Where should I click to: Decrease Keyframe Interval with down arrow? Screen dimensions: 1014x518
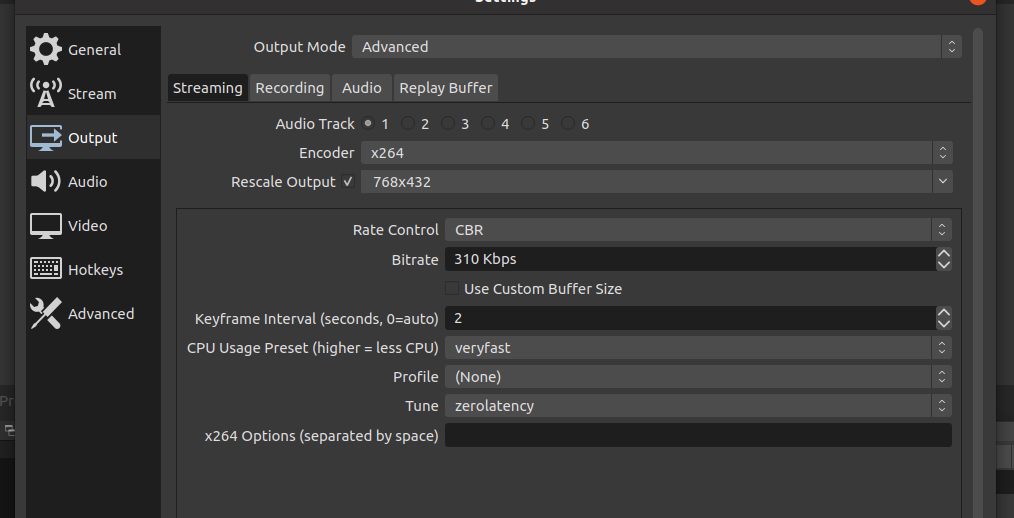coord(944,323)
